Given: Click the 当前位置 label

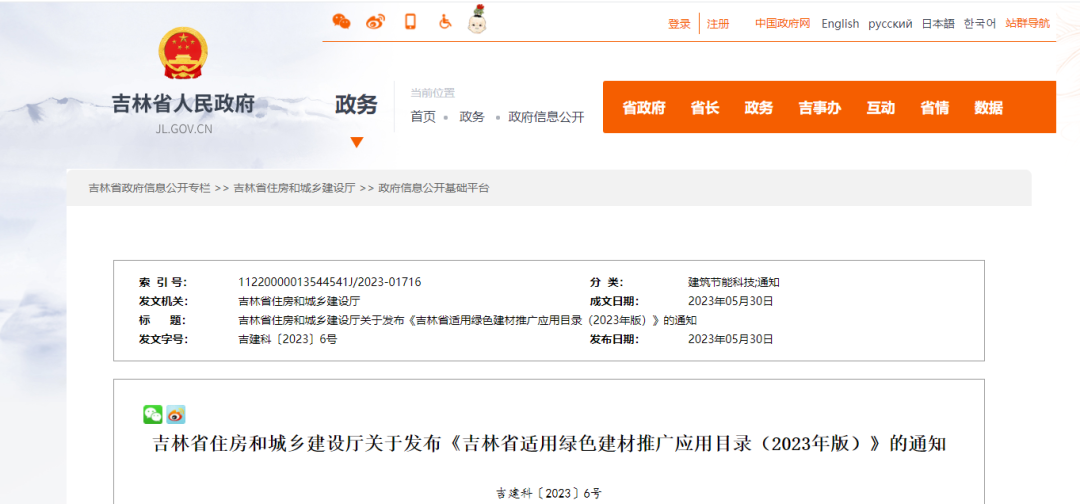Looking at the screenshot, I should click(x=433, y=93).
